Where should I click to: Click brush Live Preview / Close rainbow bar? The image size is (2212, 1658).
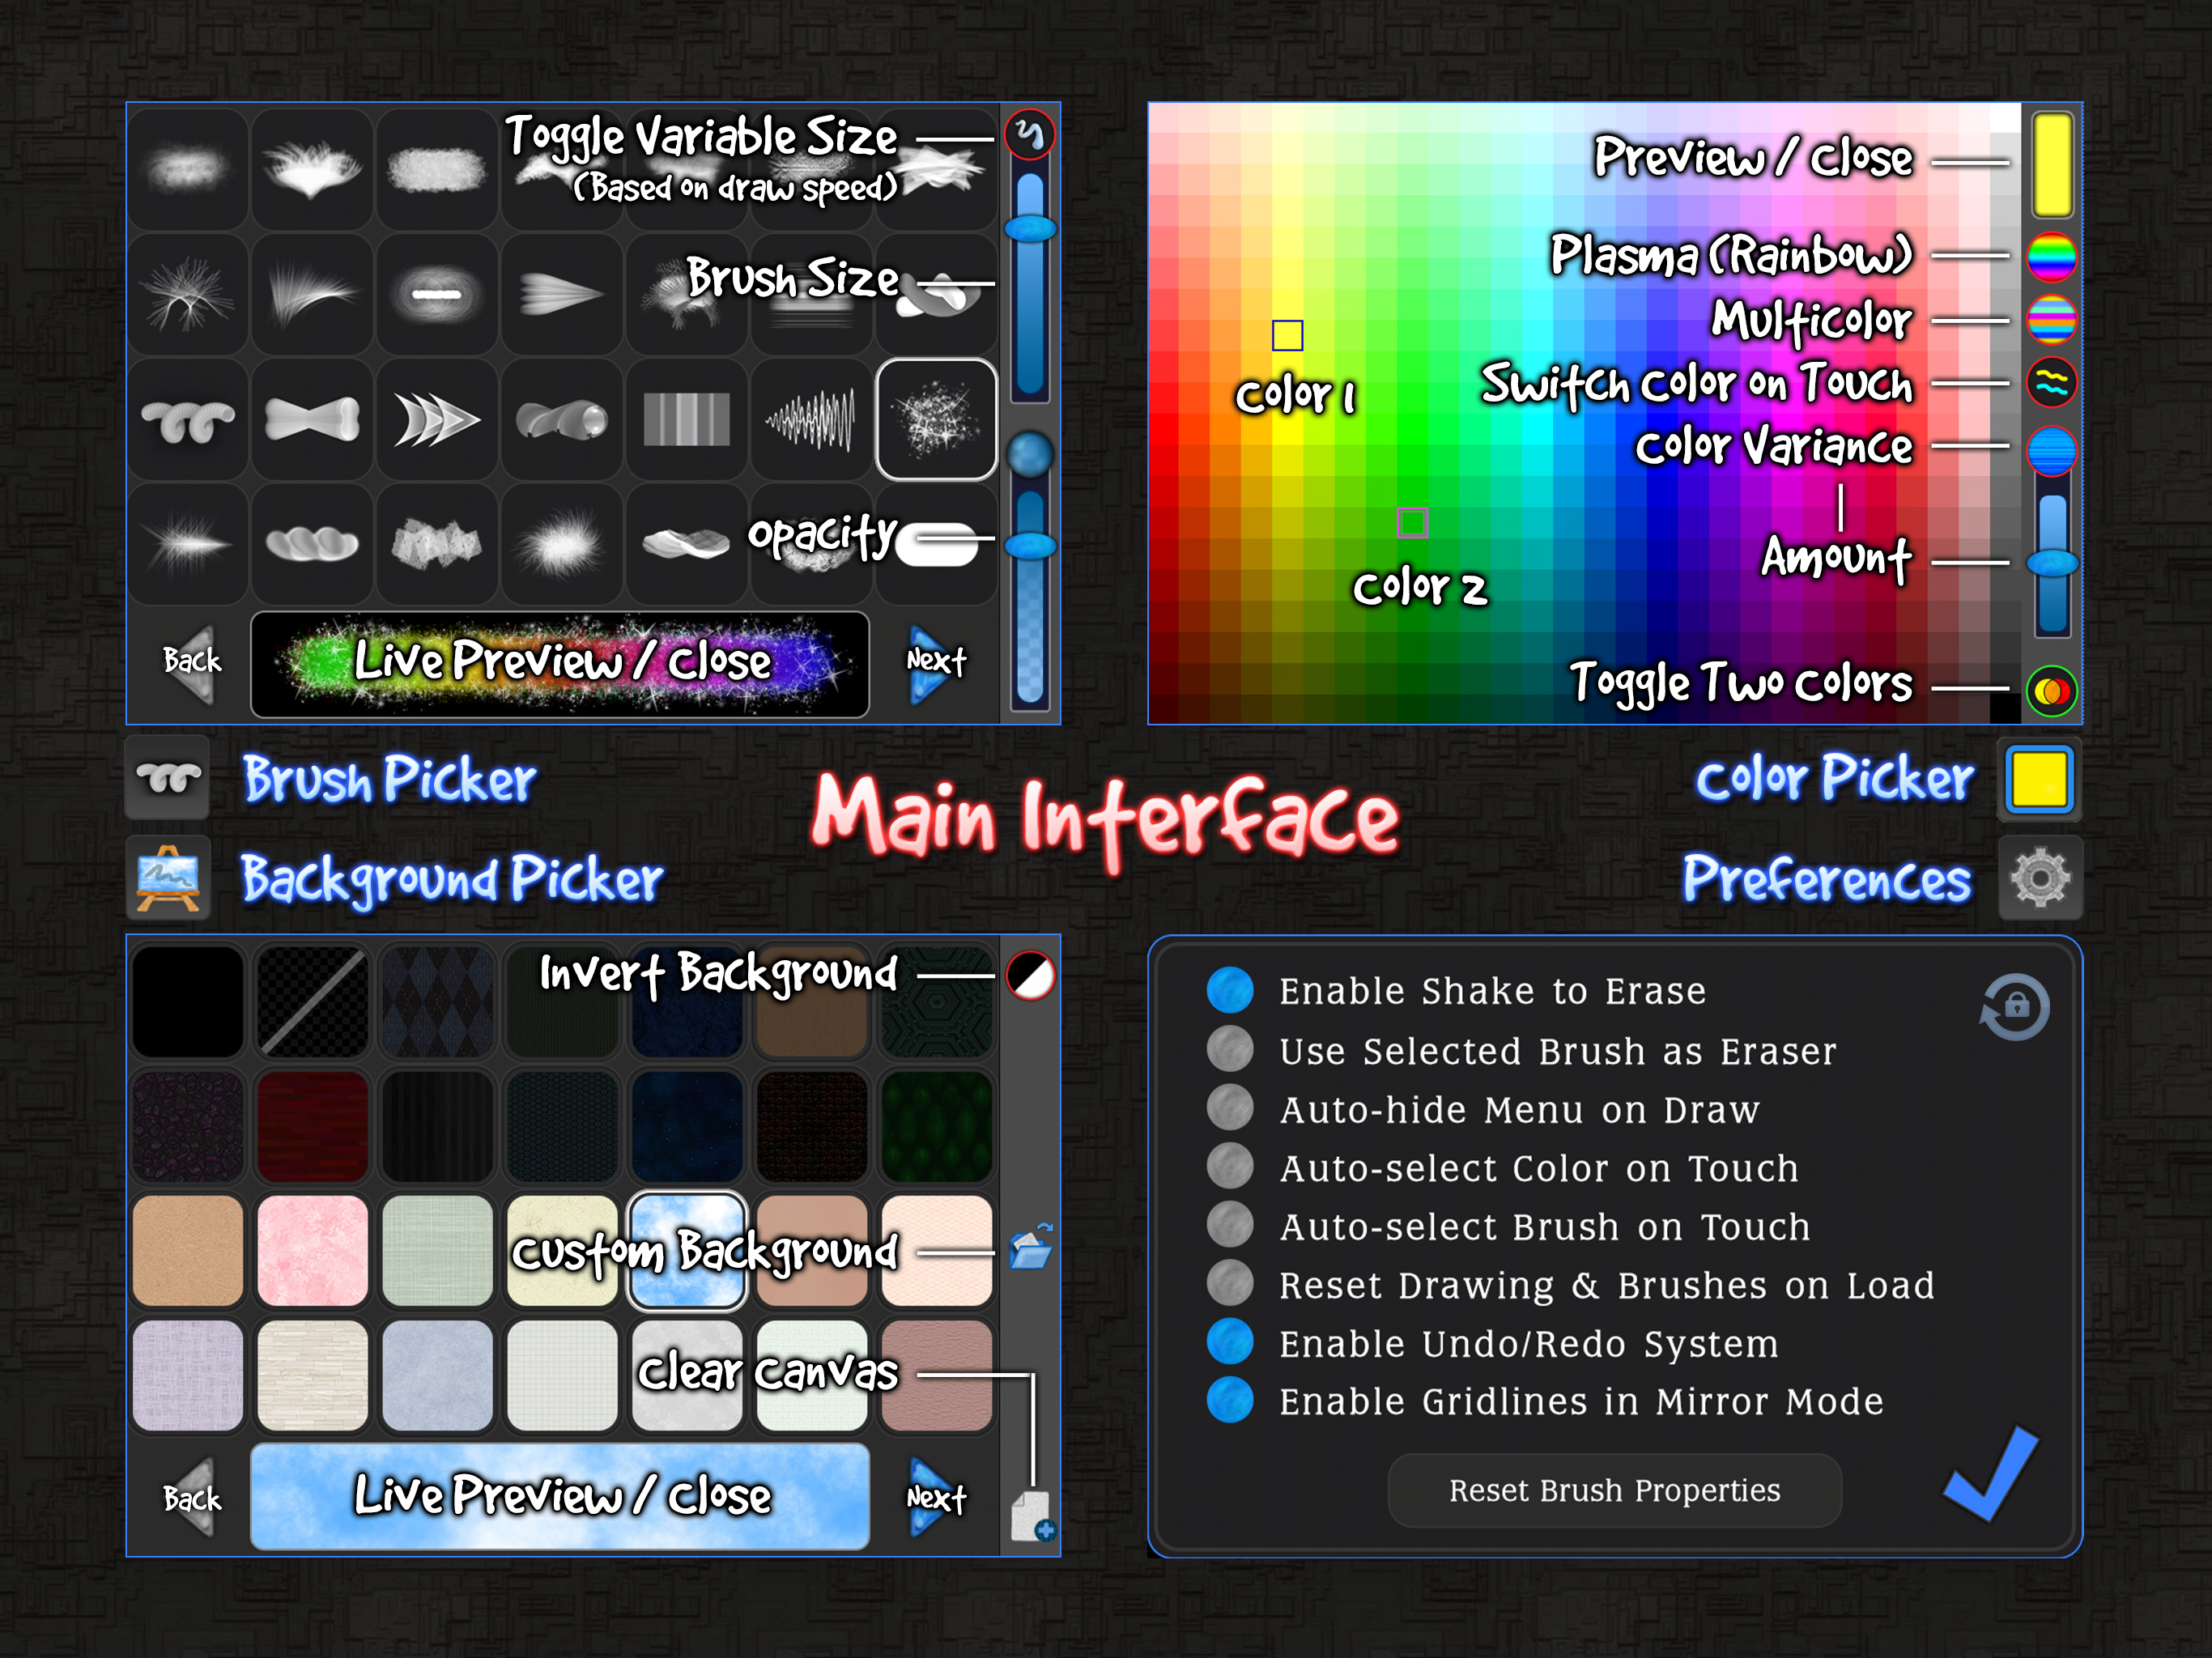(x=560, y=664)
